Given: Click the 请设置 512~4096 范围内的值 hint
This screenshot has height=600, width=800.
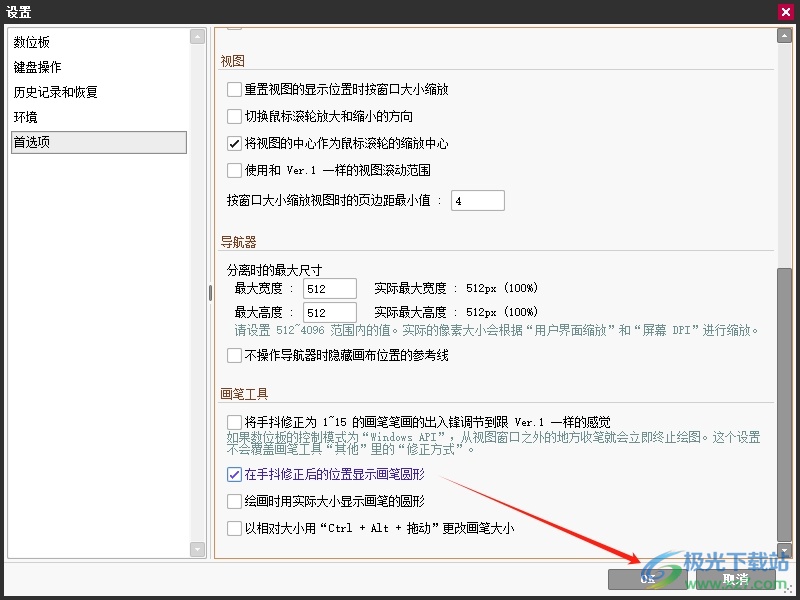Looking at the screenshot, I should (496, 331).
